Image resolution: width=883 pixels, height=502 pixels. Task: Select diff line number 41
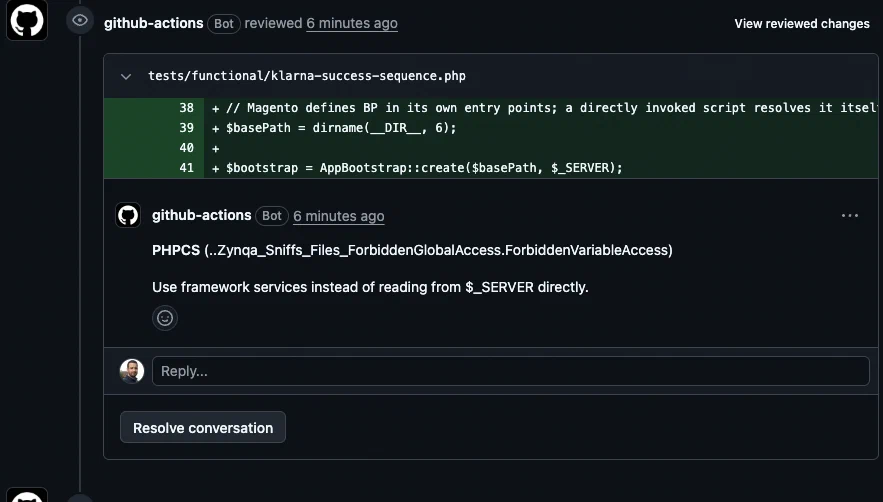(x=186, y=168)
